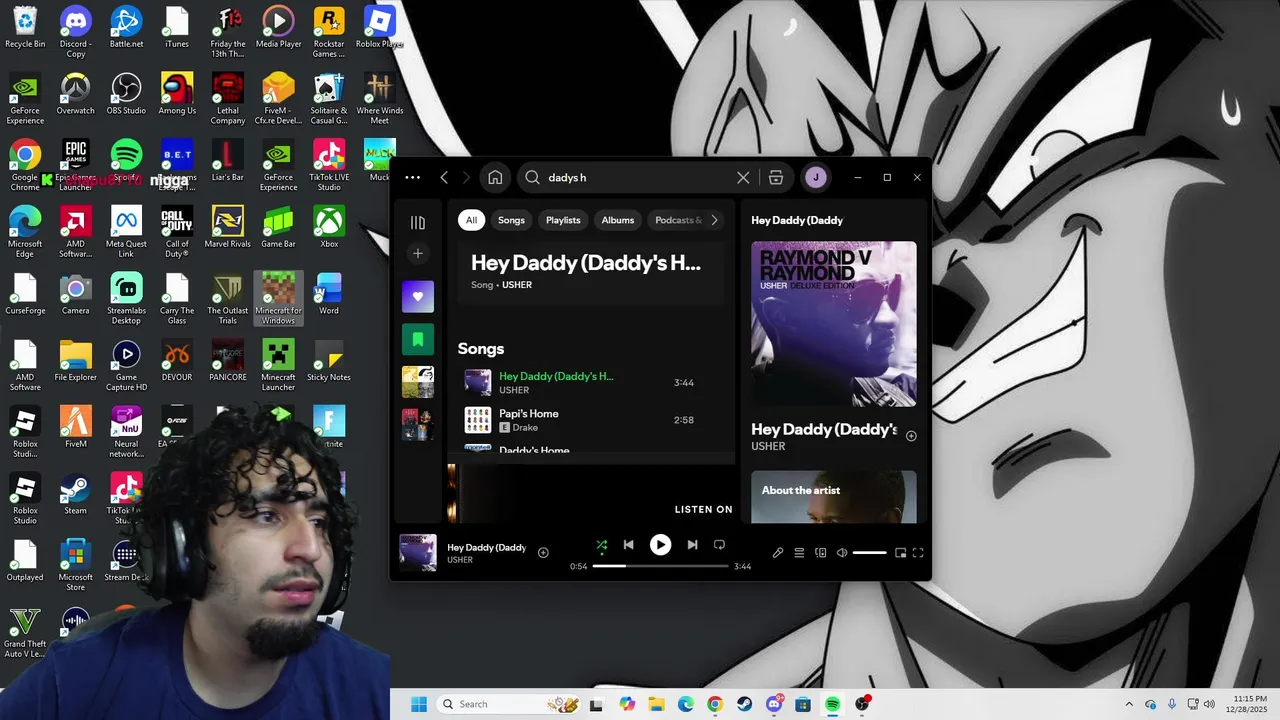Open OBS Studio desktop icon

(x=126, y=94)
